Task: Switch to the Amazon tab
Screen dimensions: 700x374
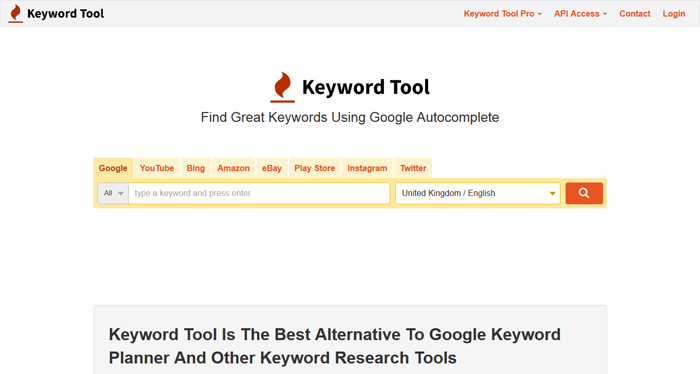Action: (233, 168)
